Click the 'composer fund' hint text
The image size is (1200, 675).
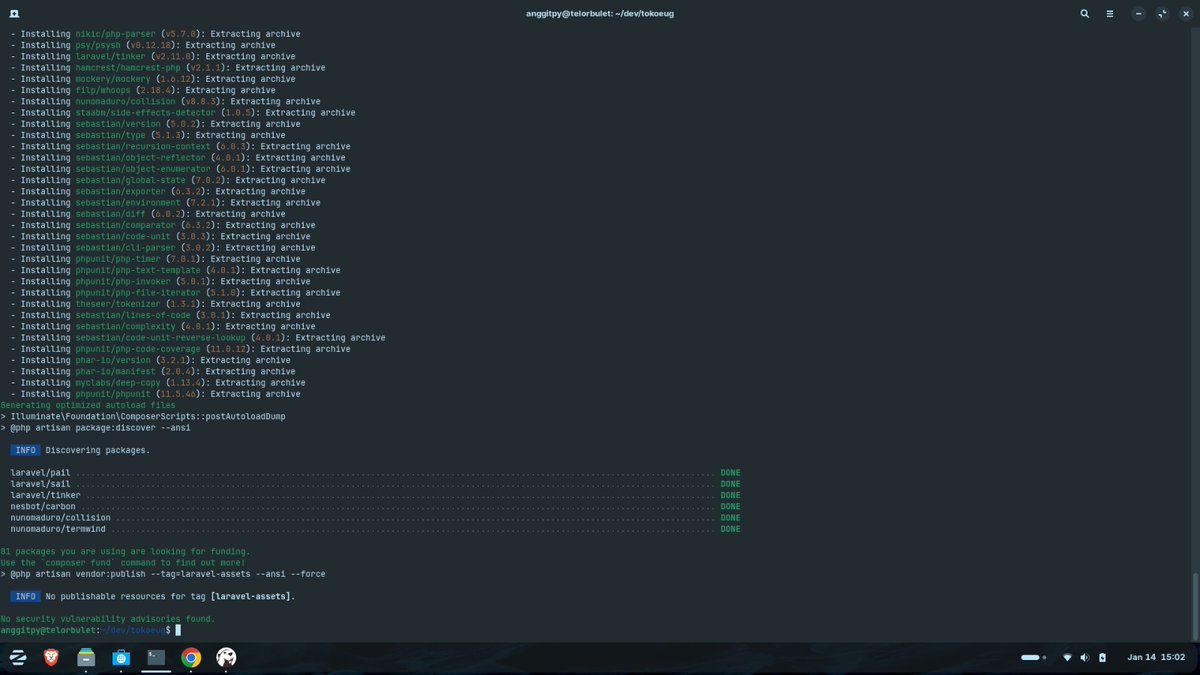tap(68, 562)
